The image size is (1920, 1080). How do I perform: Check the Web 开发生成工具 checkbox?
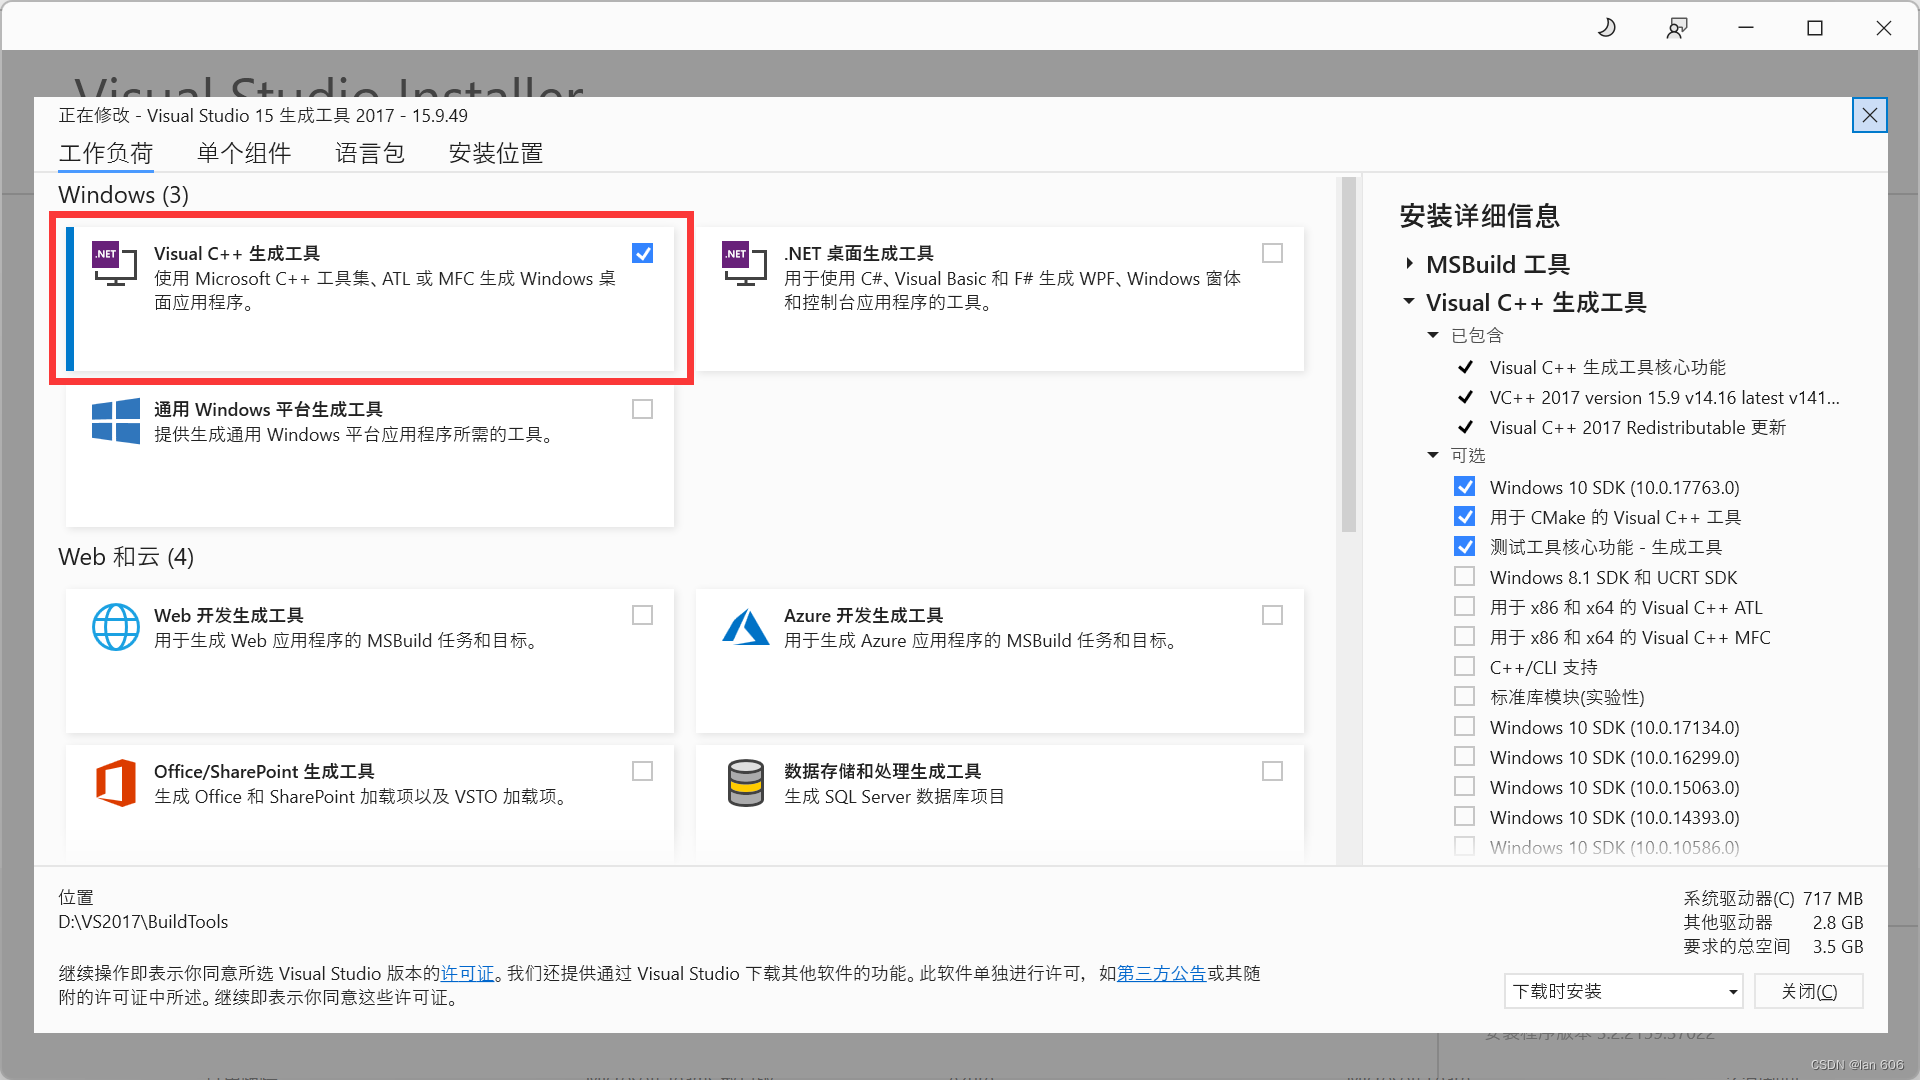pyautogui.click(x=642, y=615)
